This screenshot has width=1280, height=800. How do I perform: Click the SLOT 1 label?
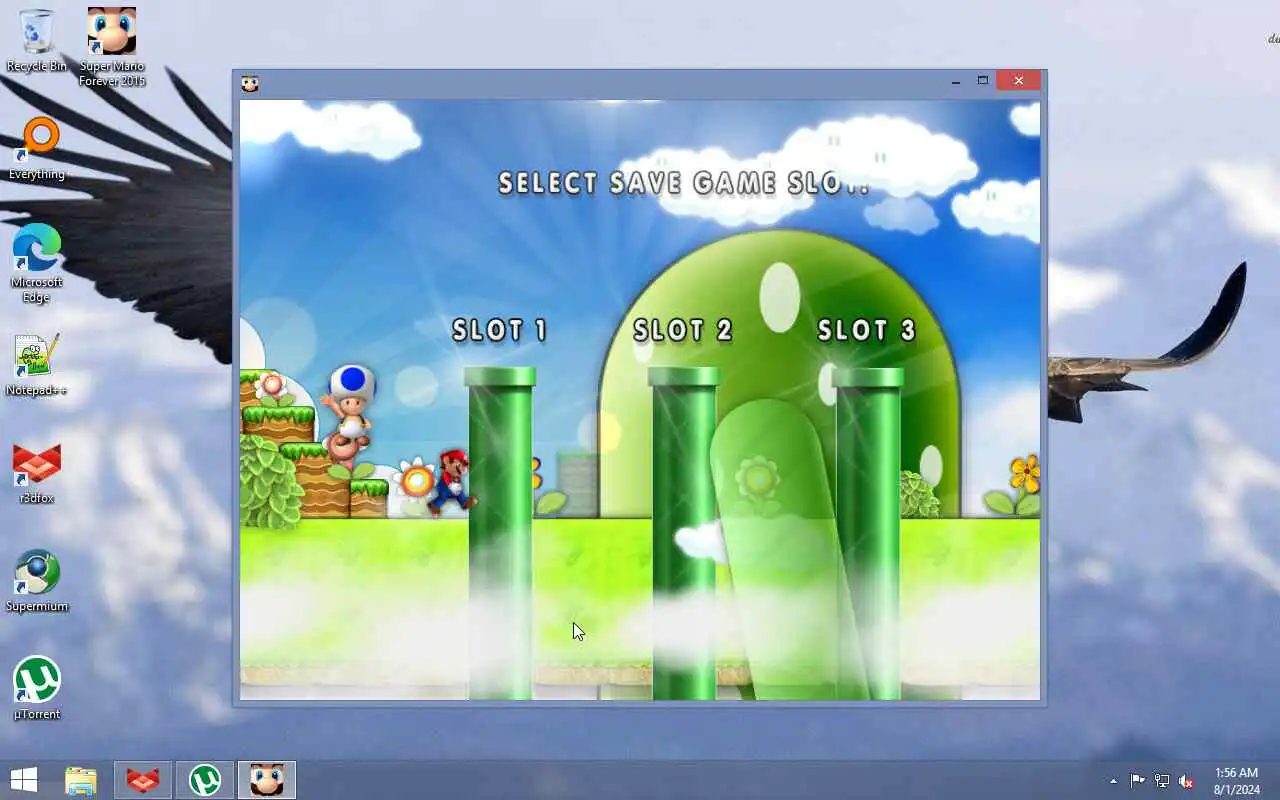pyautogui.click(x=500, y=330)
